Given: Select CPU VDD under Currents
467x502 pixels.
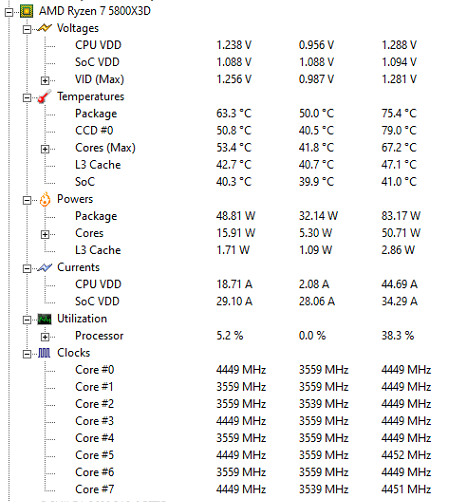Looking at the screenshot, I should pos(98,284).
